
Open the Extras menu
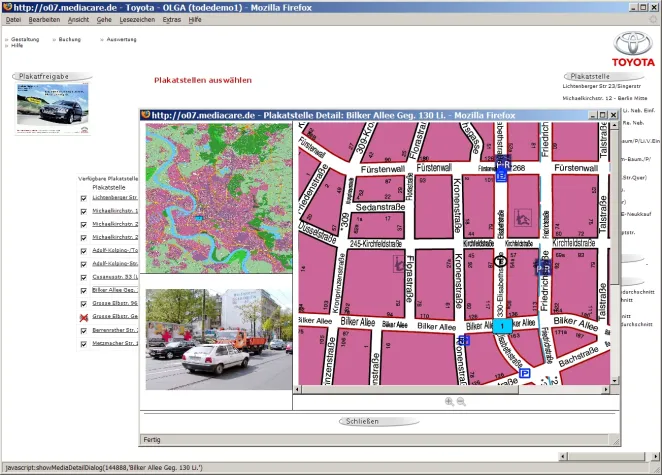tap(172, 20)
